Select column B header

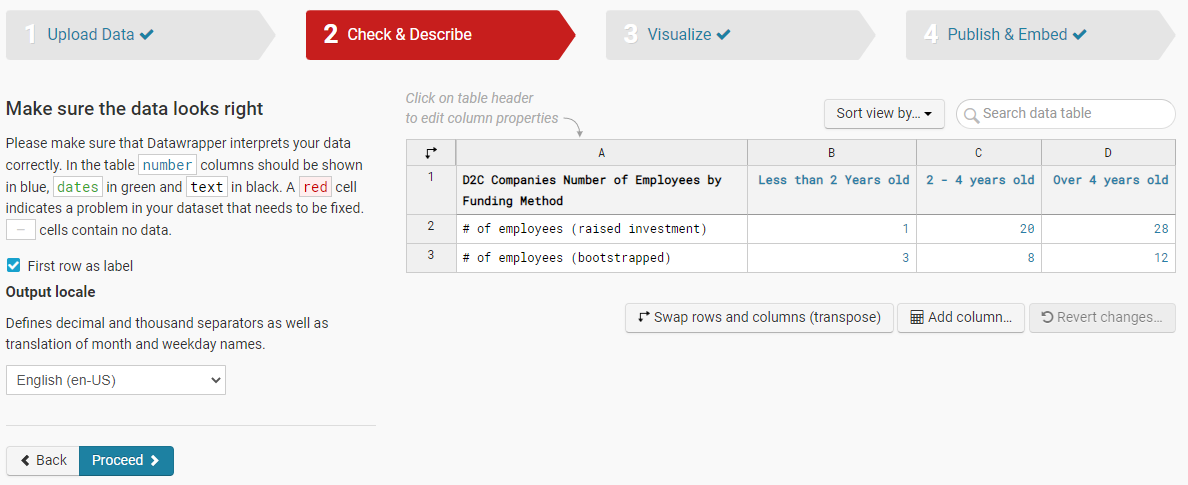pos(831,152)
